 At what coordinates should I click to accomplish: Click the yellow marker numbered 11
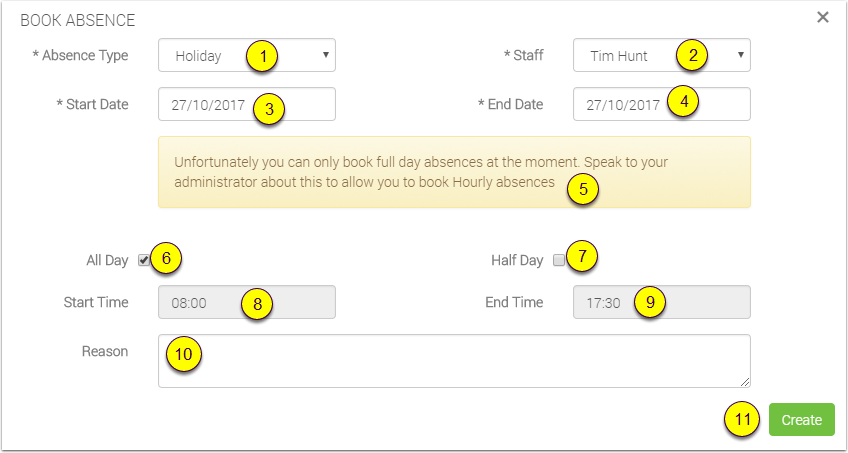pyautogui.click(x=741, y=420)
